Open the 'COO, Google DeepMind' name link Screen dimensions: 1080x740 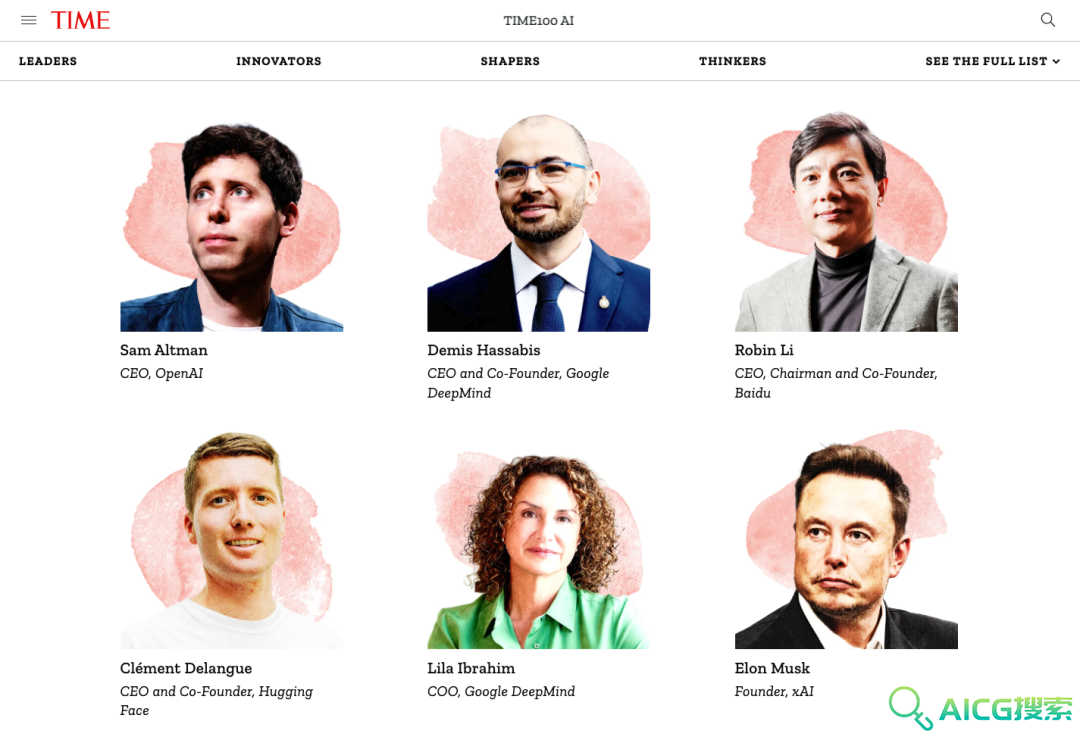coord(471,668)
